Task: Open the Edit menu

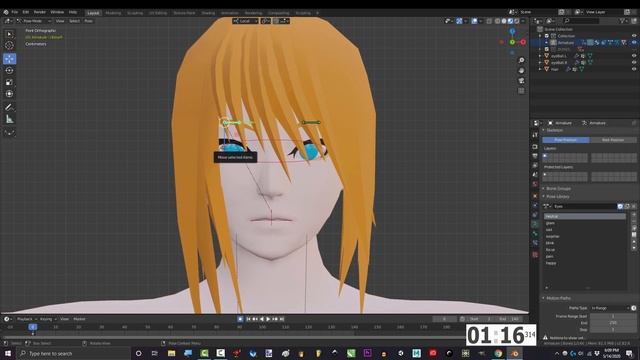Action: [x=26, y=12]
